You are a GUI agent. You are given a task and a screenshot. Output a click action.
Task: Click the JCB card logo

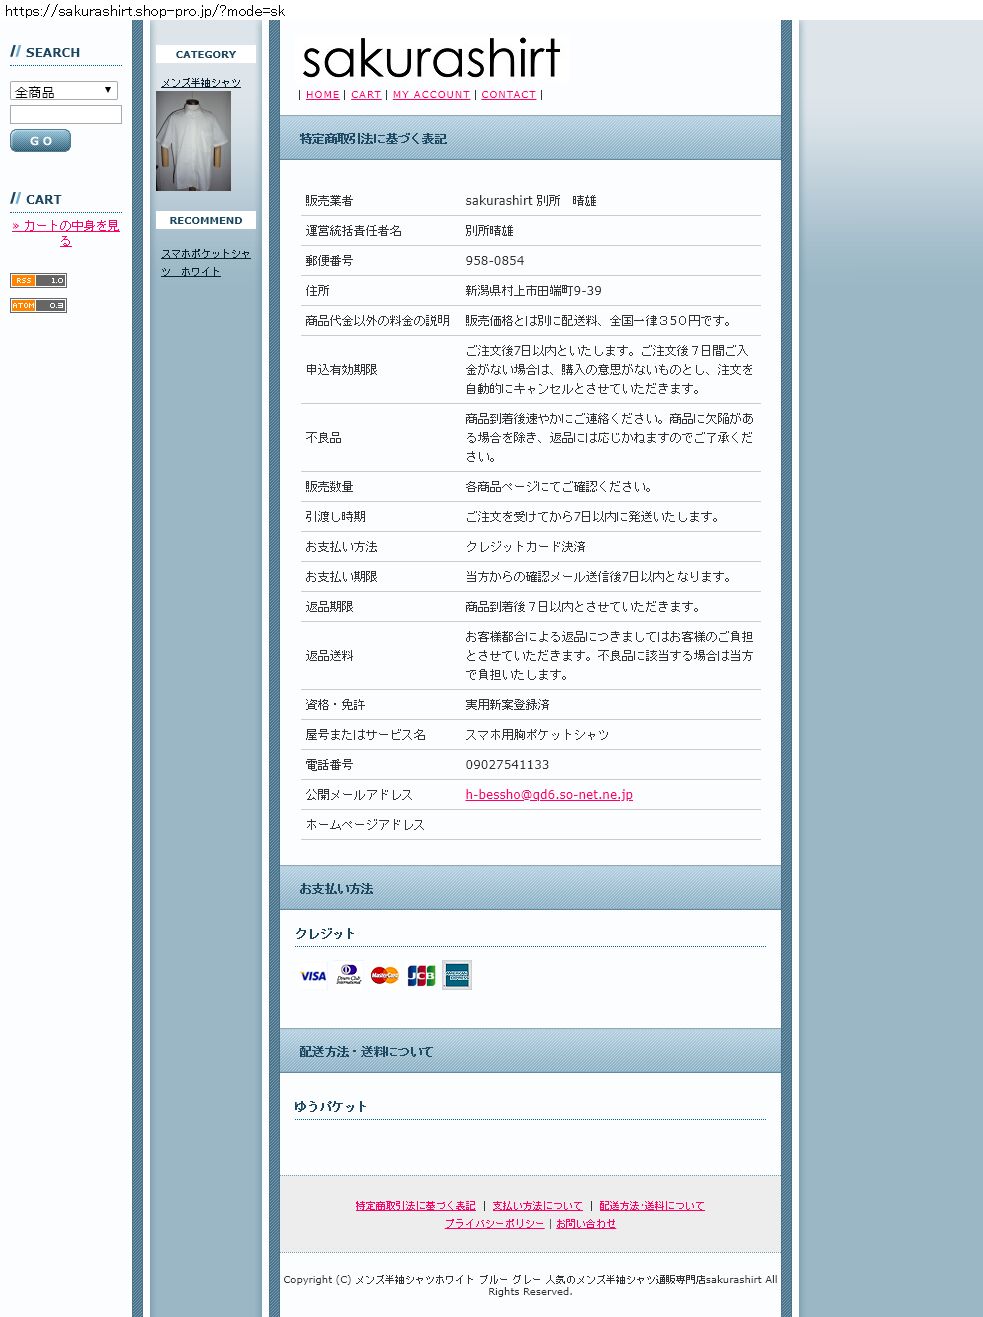point(421,976)
